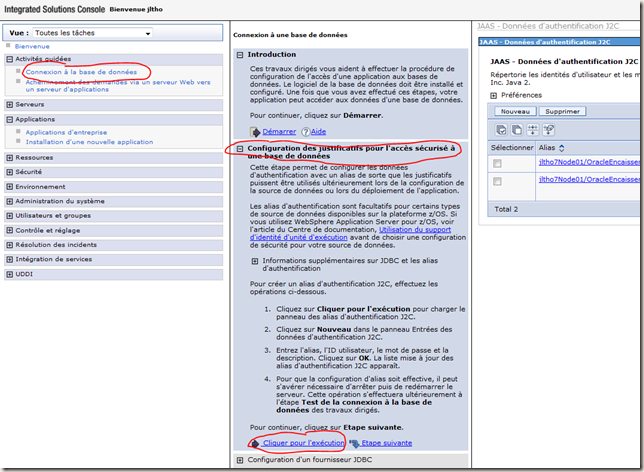Click the Cliquer pour l'exécution link
Viewport: 644px width, 472px height.
point(304,443)
